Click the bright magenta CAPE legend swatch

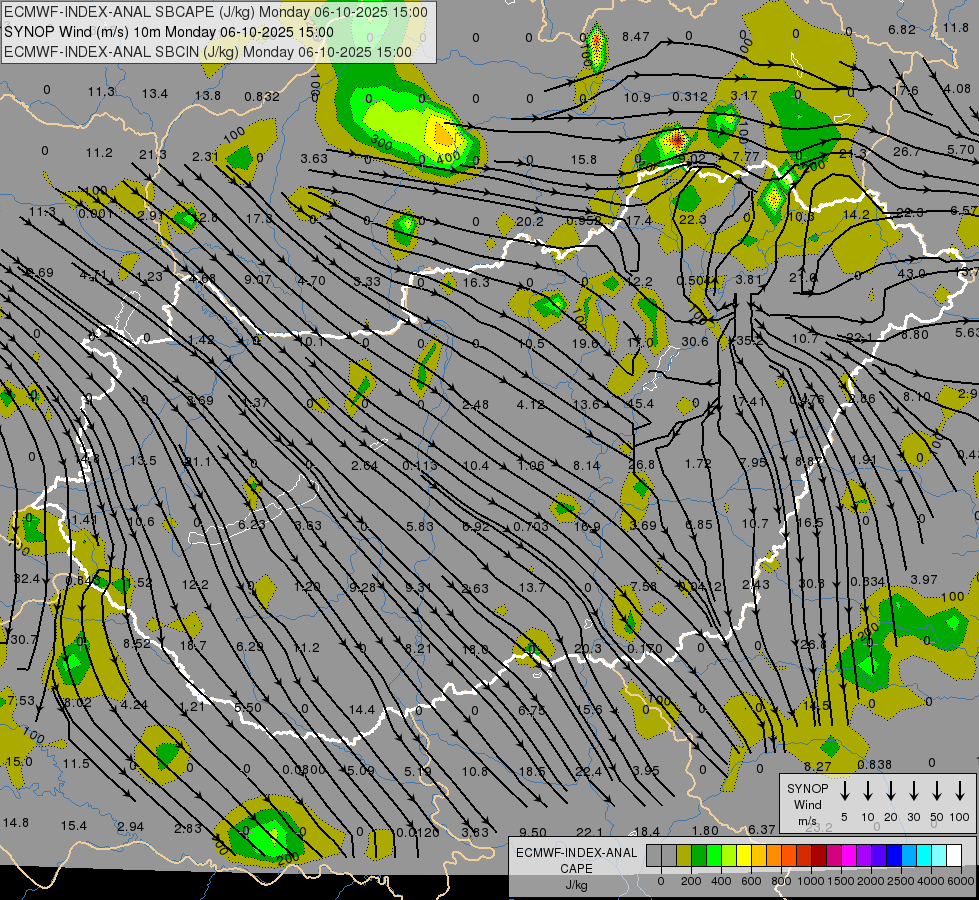coord(850,856)
